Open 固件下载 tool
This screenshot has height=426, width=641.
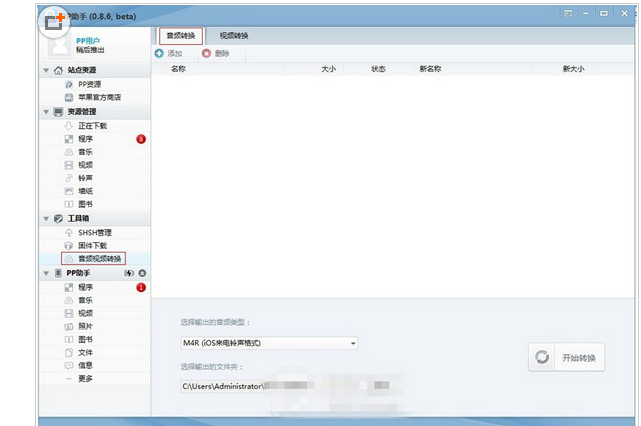point(95,246)
